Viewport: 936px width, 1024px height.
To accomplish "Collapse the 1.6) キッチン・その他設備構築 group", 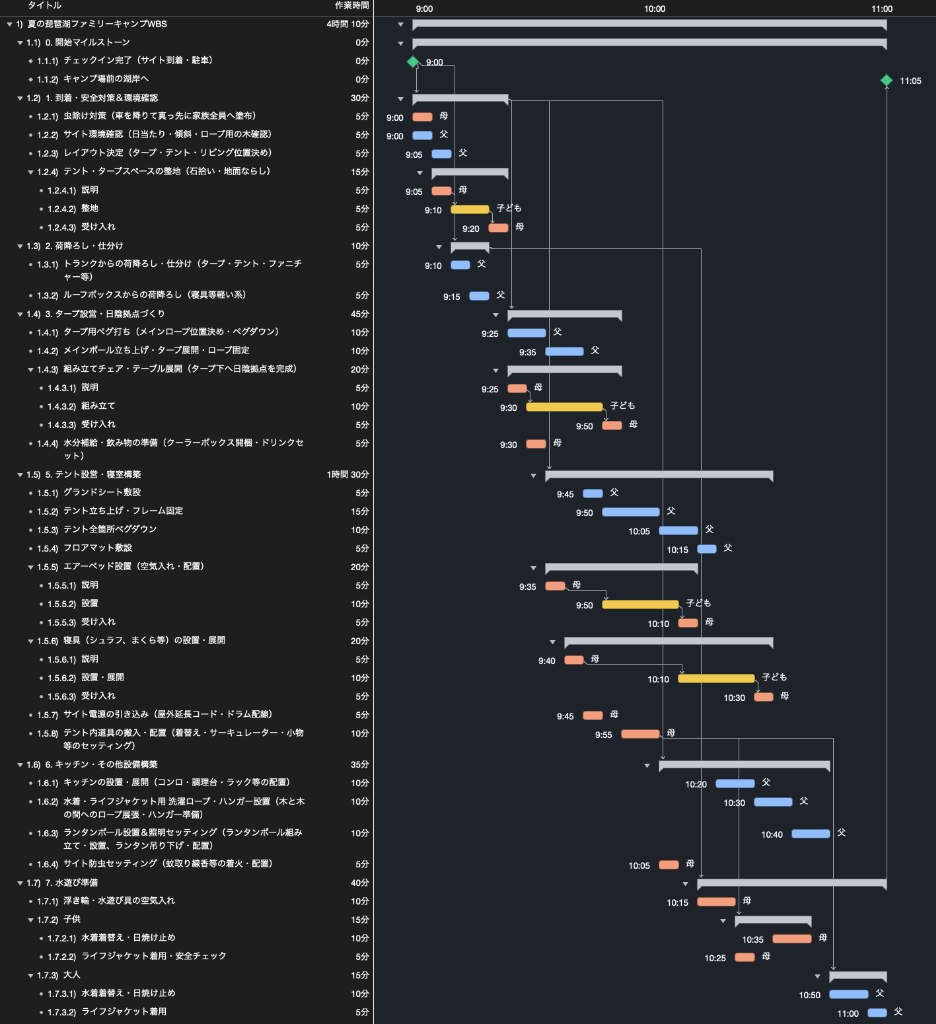I will [x=20, y=765].
